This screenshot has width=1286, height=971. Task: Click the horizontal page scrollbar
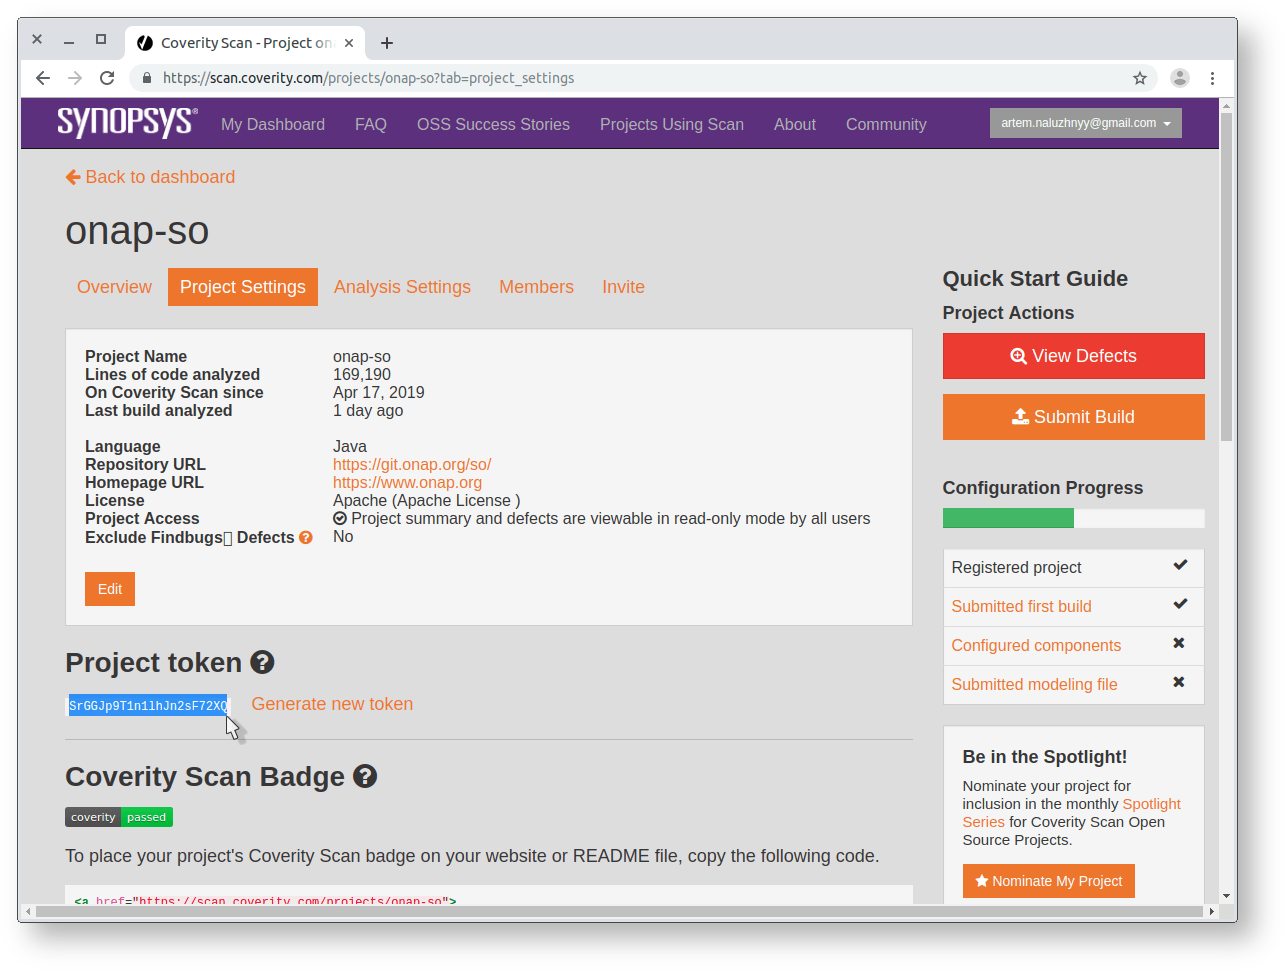pyautogui.click(x=620, y=911)
